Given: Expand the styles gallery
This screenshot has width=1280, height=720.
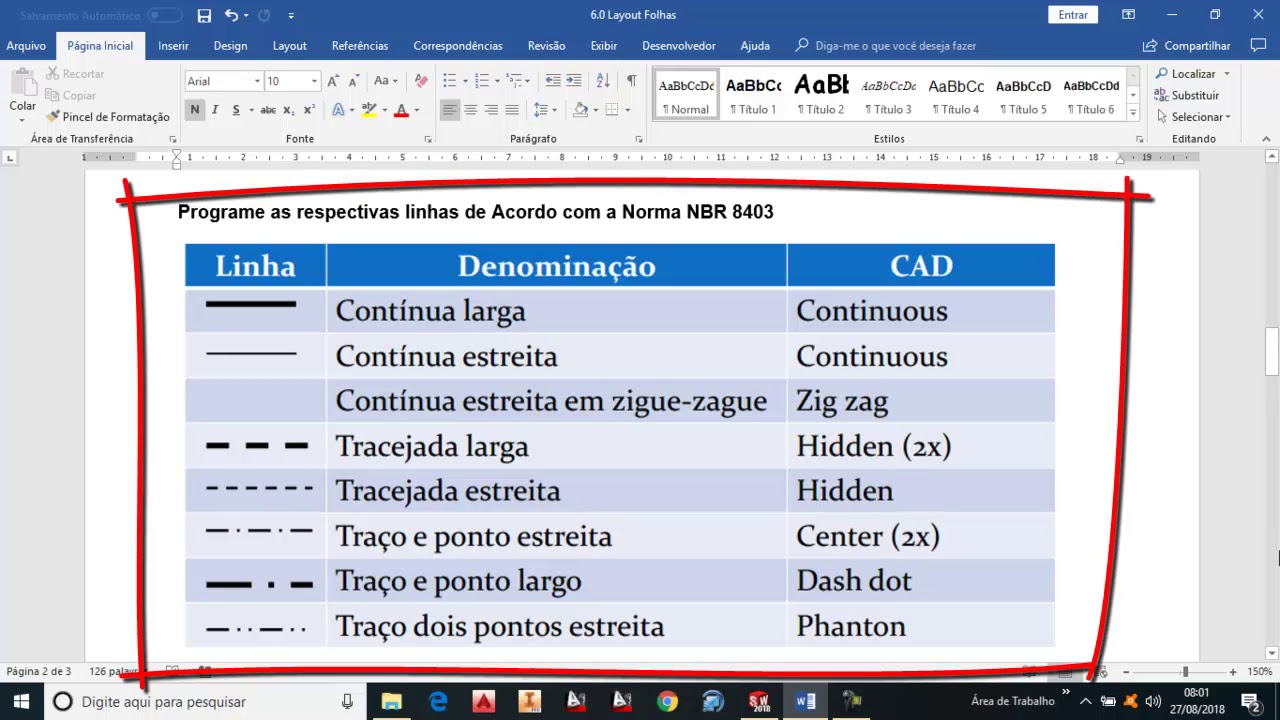Looking at the screenshot, I should point(1133,111).
